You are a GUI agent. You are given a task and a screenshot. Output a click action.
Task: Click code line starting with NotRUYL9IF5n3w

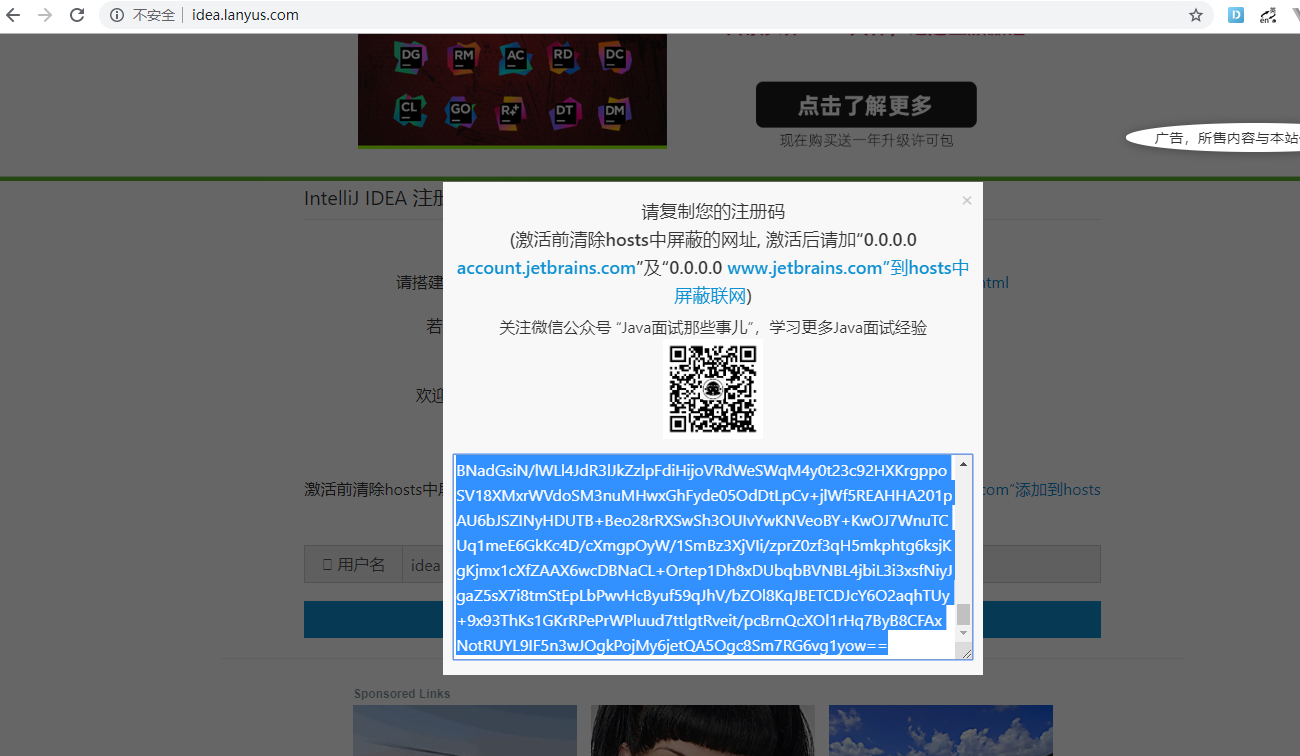[x=671, y=646]
